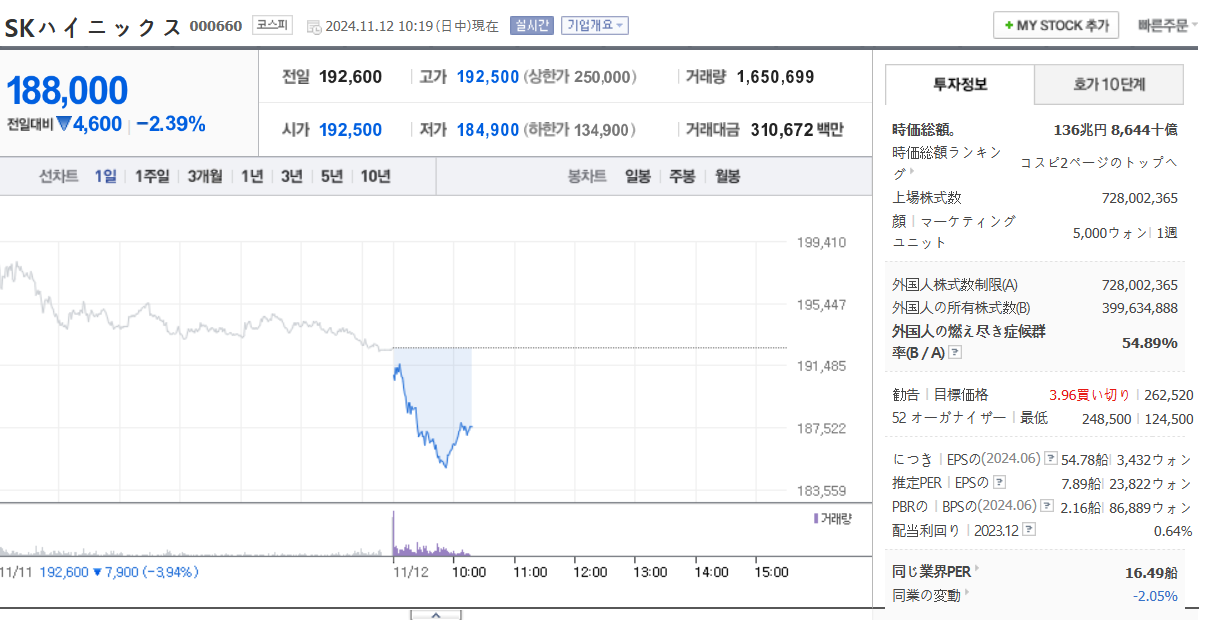Open help icon next to BPS(2024.06)
This screenshot has width=1216, height=620.
(x=1047, y=506)
